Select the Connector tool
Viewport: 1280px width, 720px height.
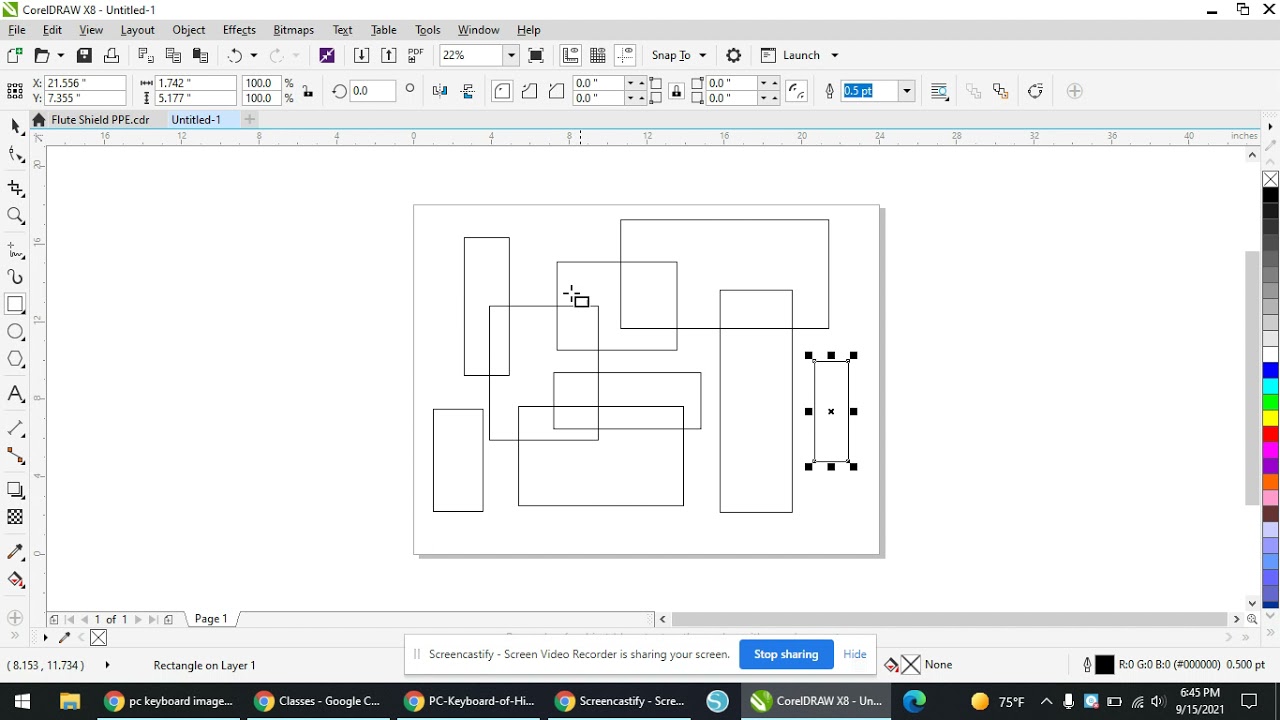point(15,456)
